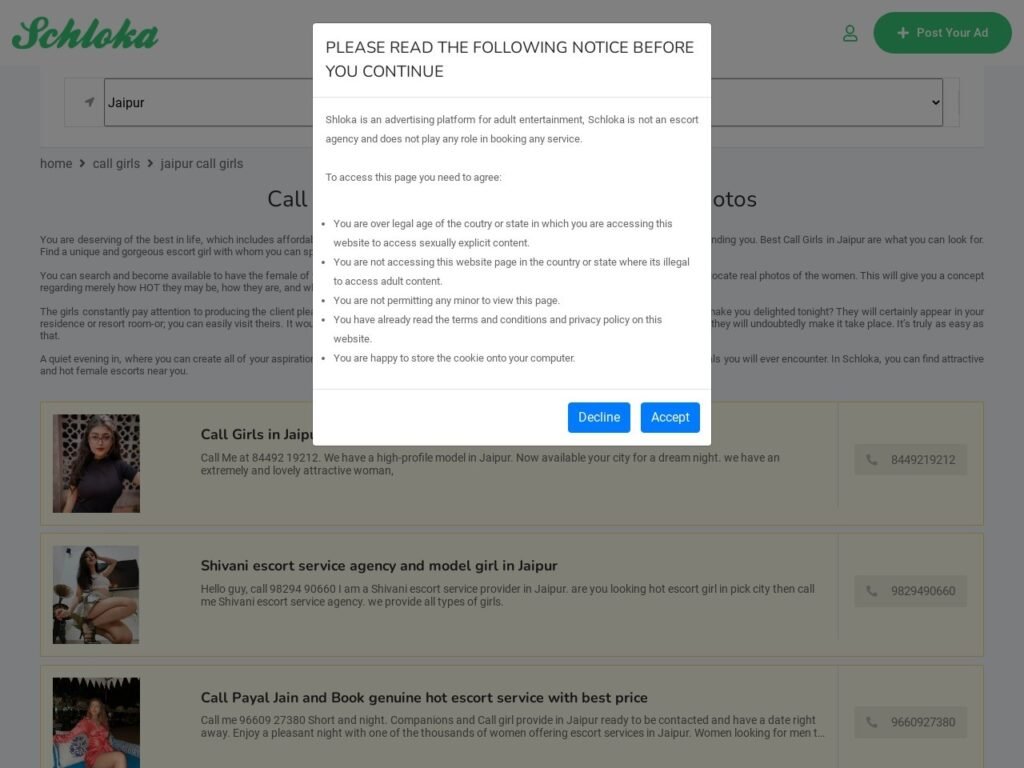
Task: Open the jaipur call girls breadcrumb link
Action: coord(202,163)
